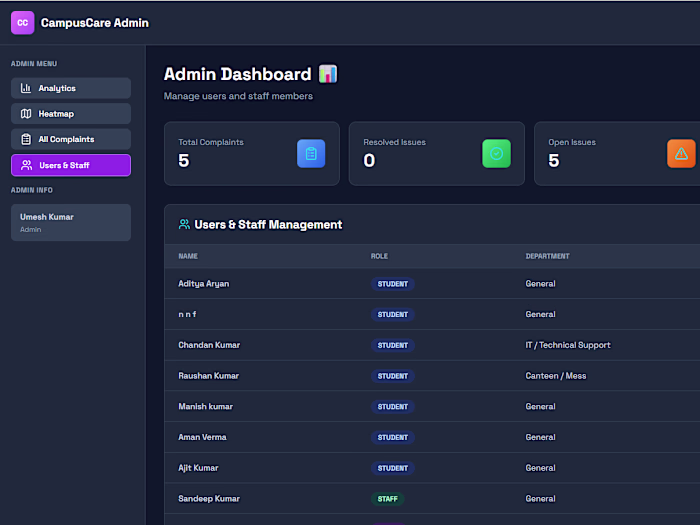
Task: Click the chart emoji next to Admin Dashboard
Action: point(328,74)
